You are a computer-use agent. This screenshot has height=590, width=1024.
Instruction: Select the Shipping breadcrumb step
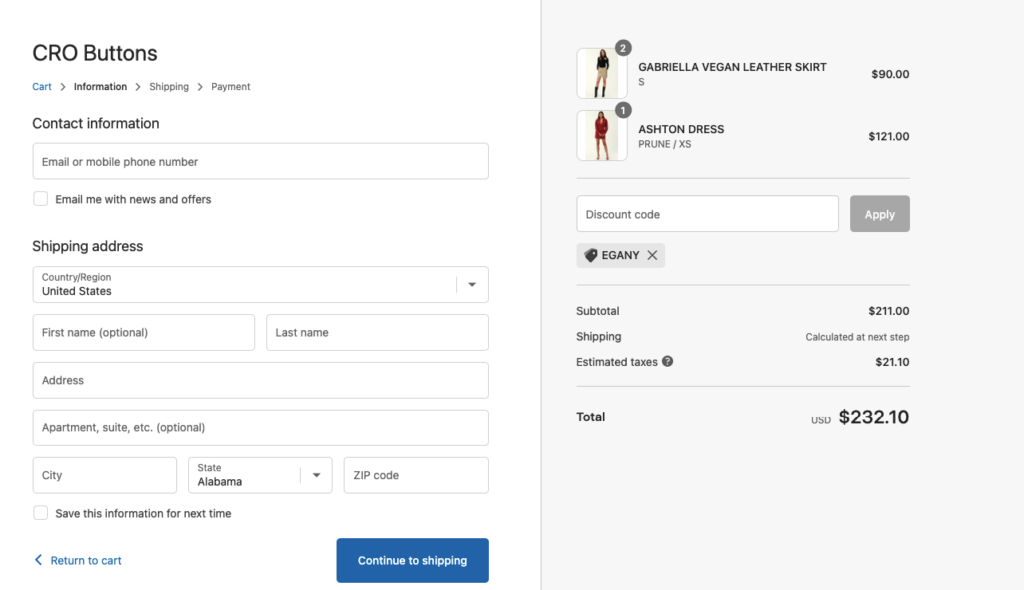pyautogui.click(x=168, y=86)
